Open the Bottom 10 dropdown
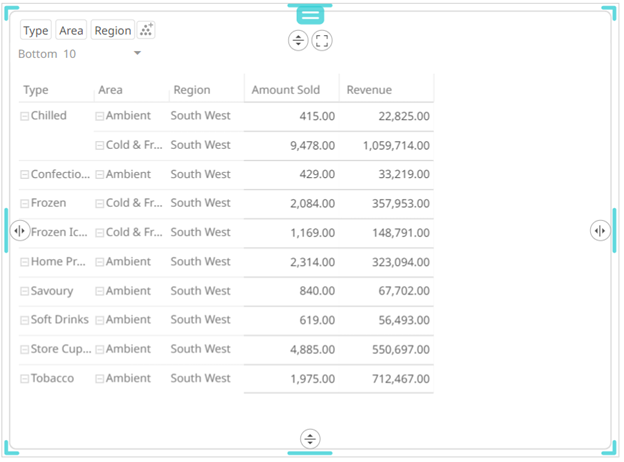The width and height of the screenshot is (624, 462). click(137, 53)
